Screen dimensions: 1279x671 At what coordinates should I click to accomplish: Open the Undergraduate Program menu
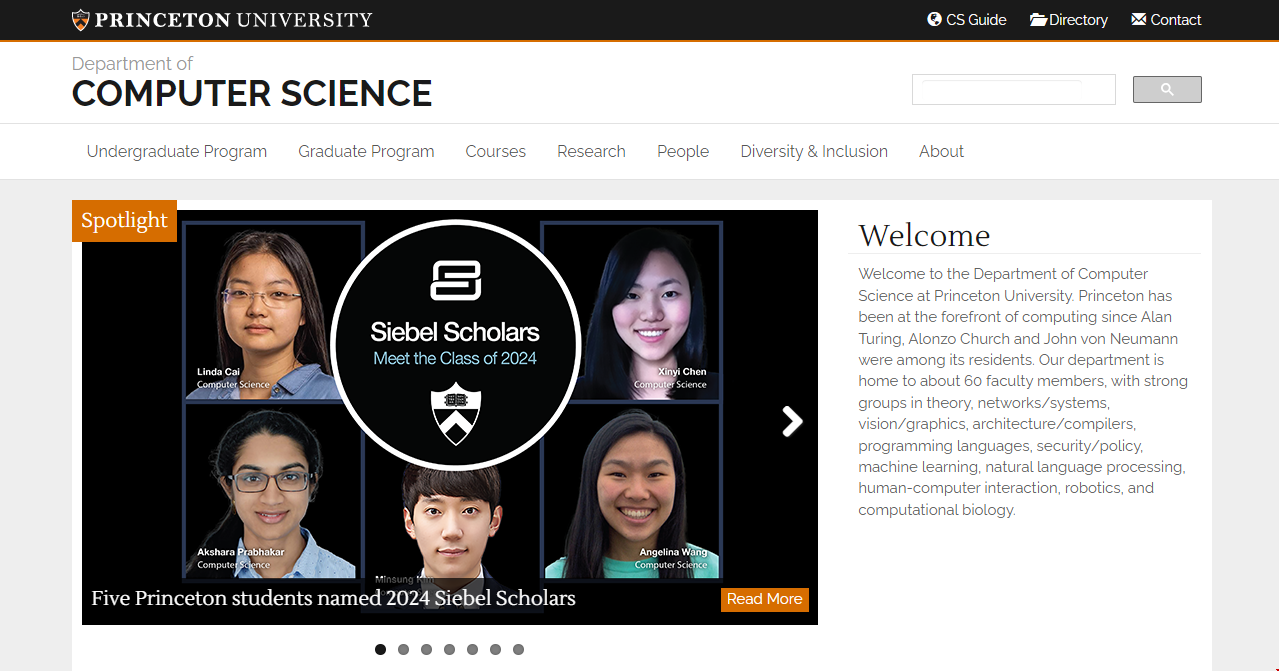point(177,151)
